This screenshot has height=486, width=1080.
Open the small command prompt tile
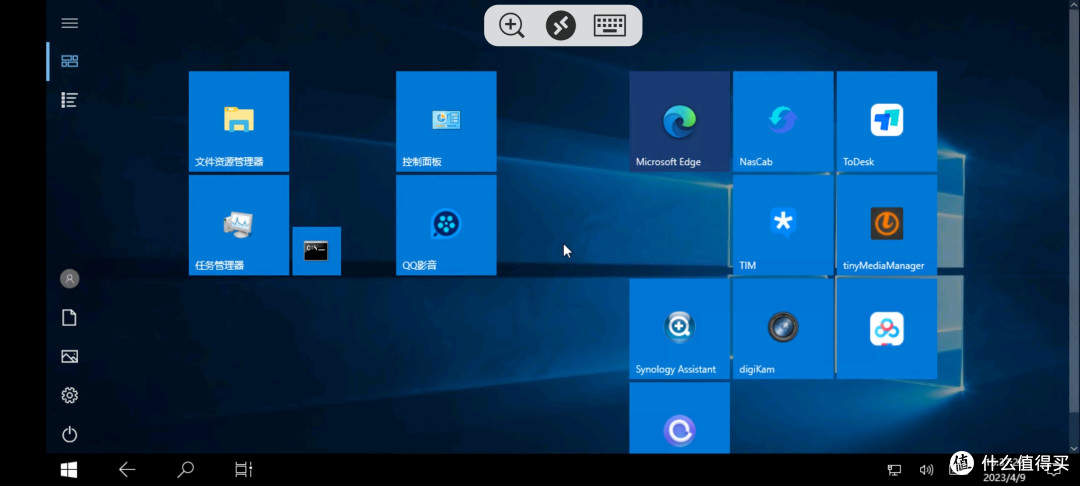point(317,251)
